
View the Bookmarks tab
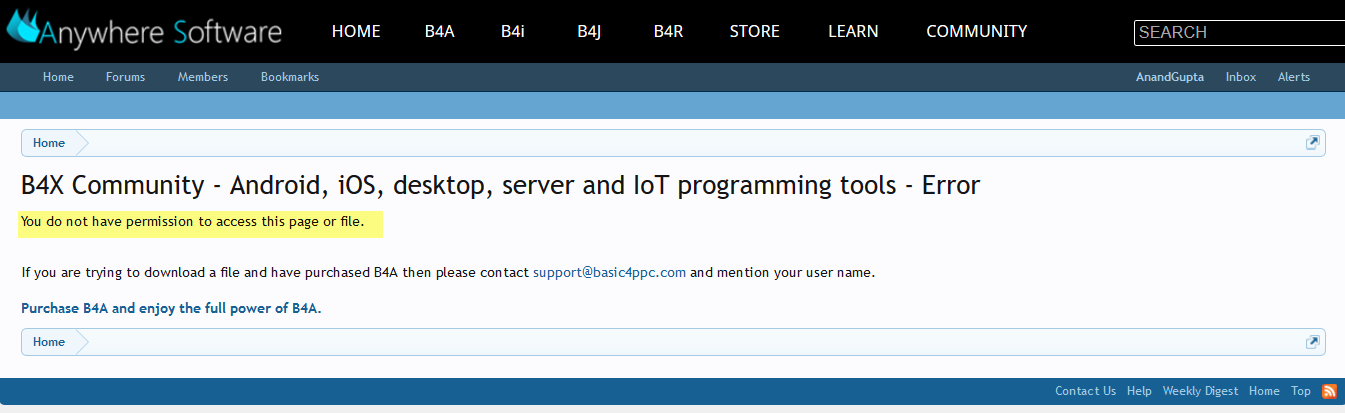290,77
